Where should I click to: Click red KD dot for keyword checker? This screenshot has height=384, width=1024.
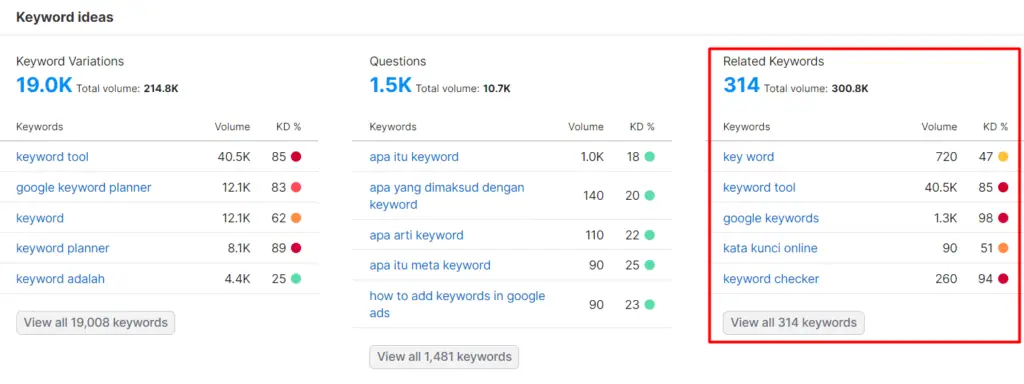point(1003,279)
